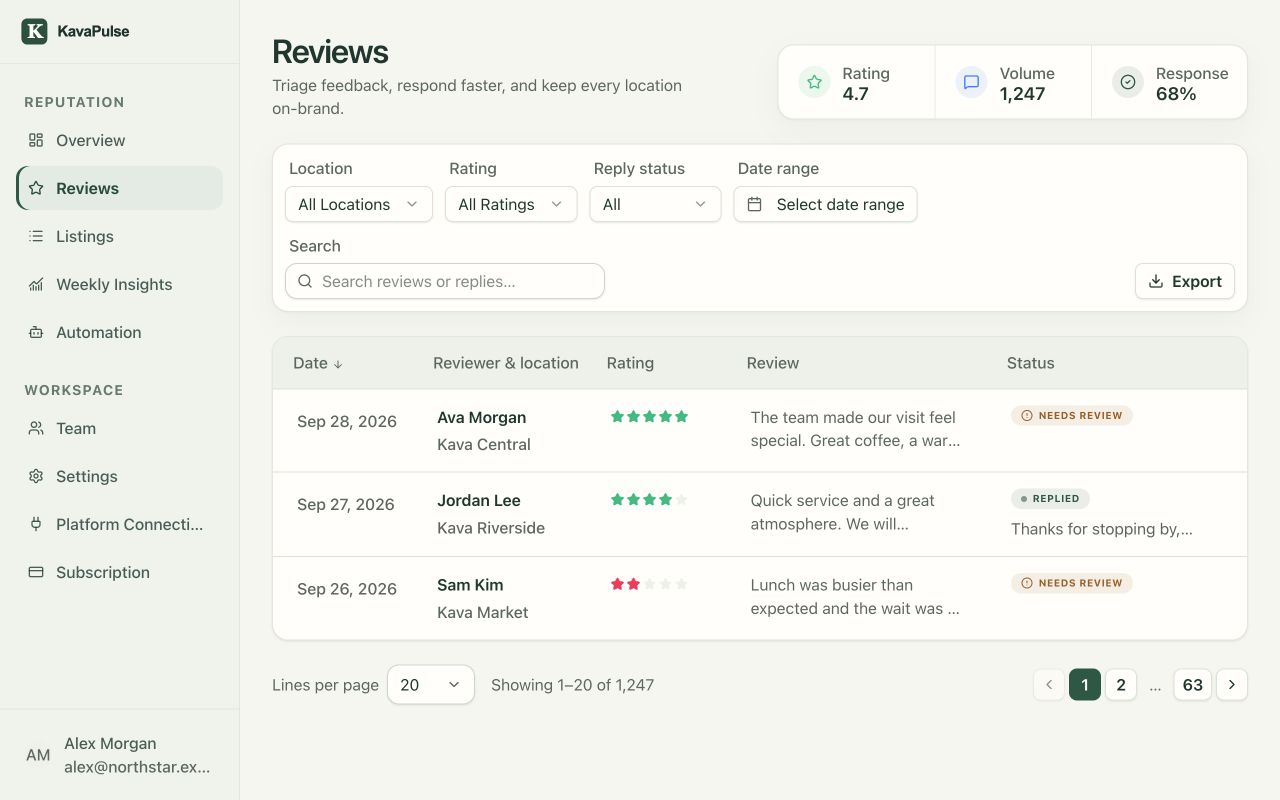Open the Lines per page dropdown
Viewport: 1280px width, 800px height.
pos(431,685)
